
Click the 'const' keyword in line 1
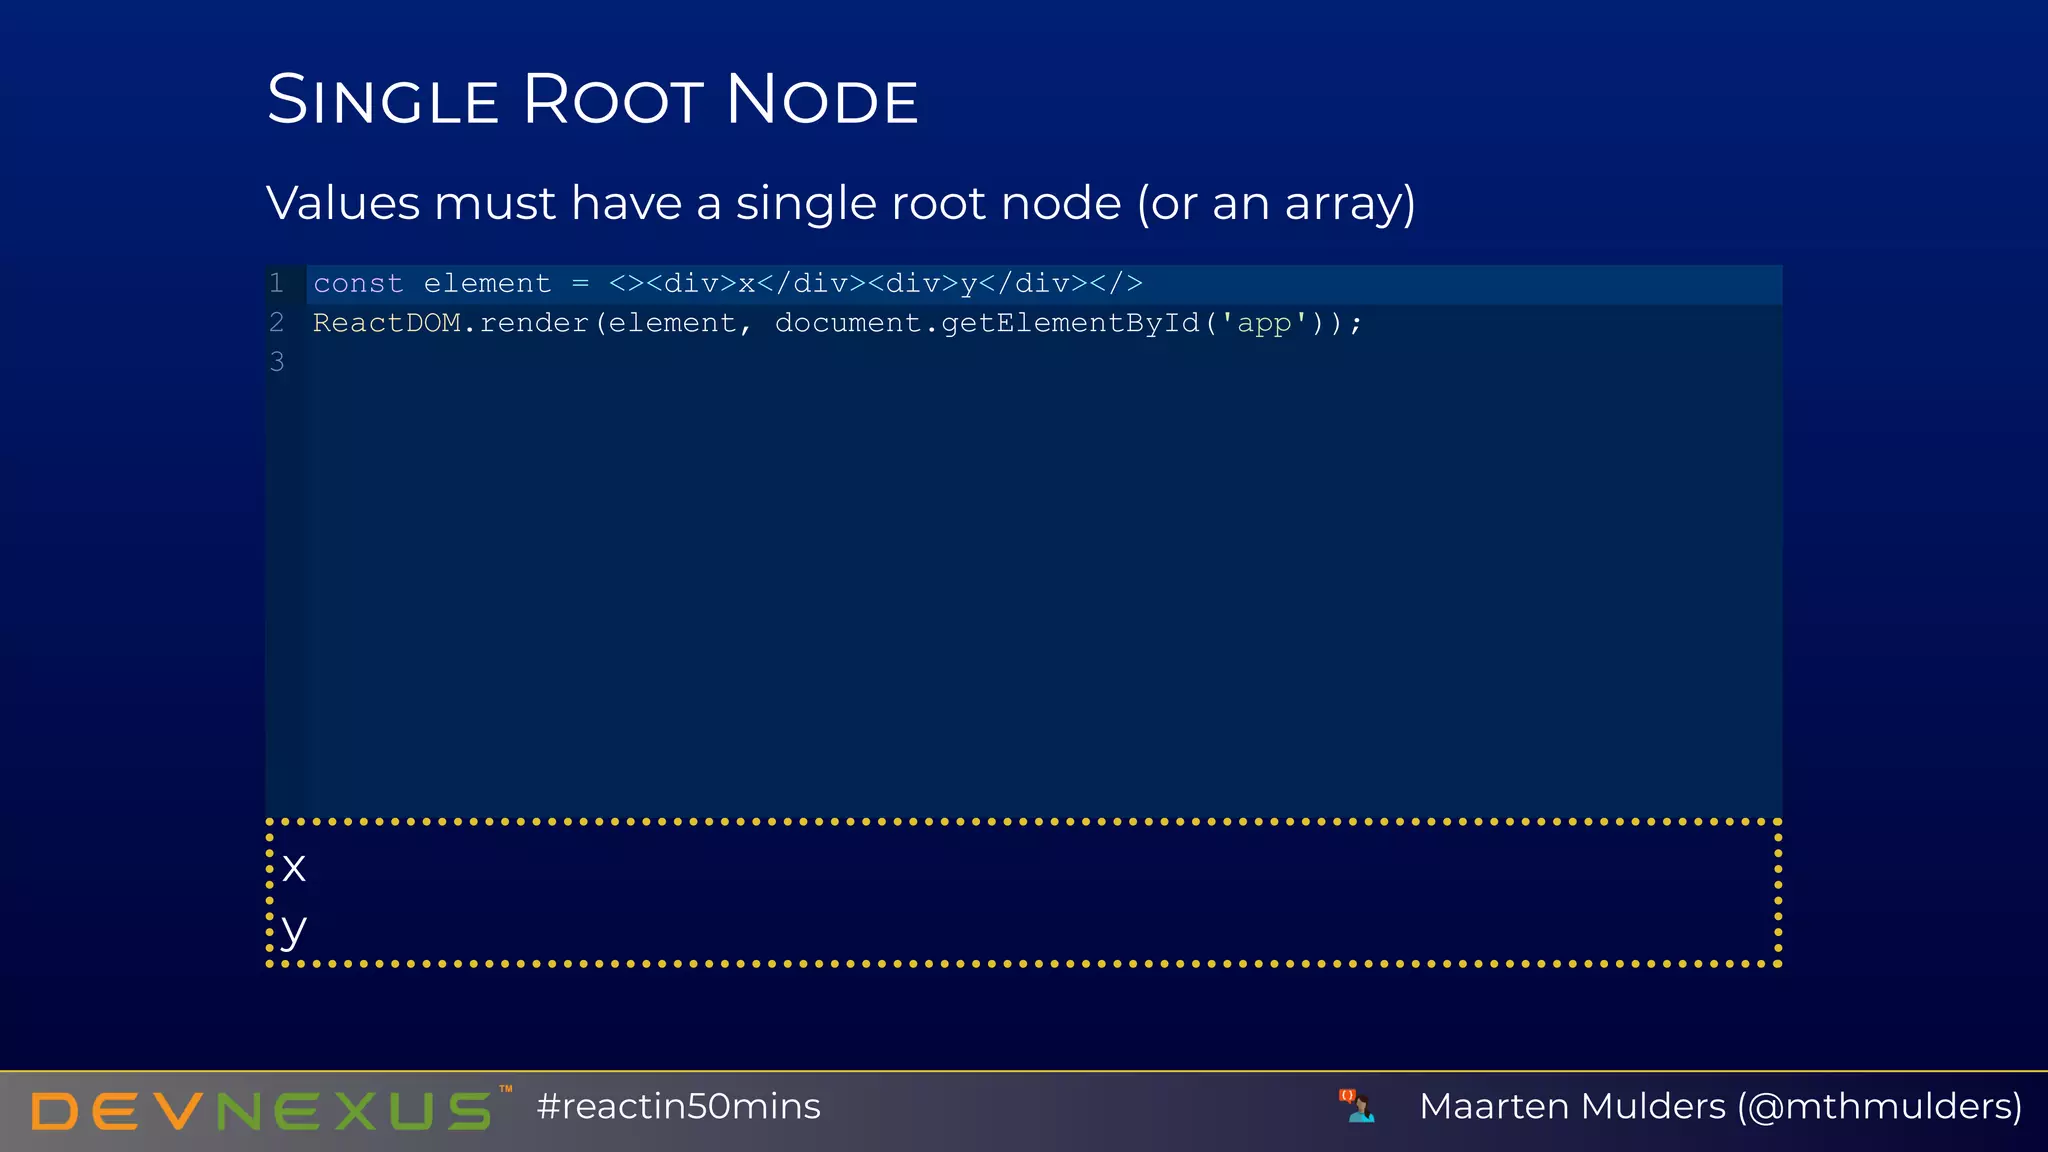(358, 284)
